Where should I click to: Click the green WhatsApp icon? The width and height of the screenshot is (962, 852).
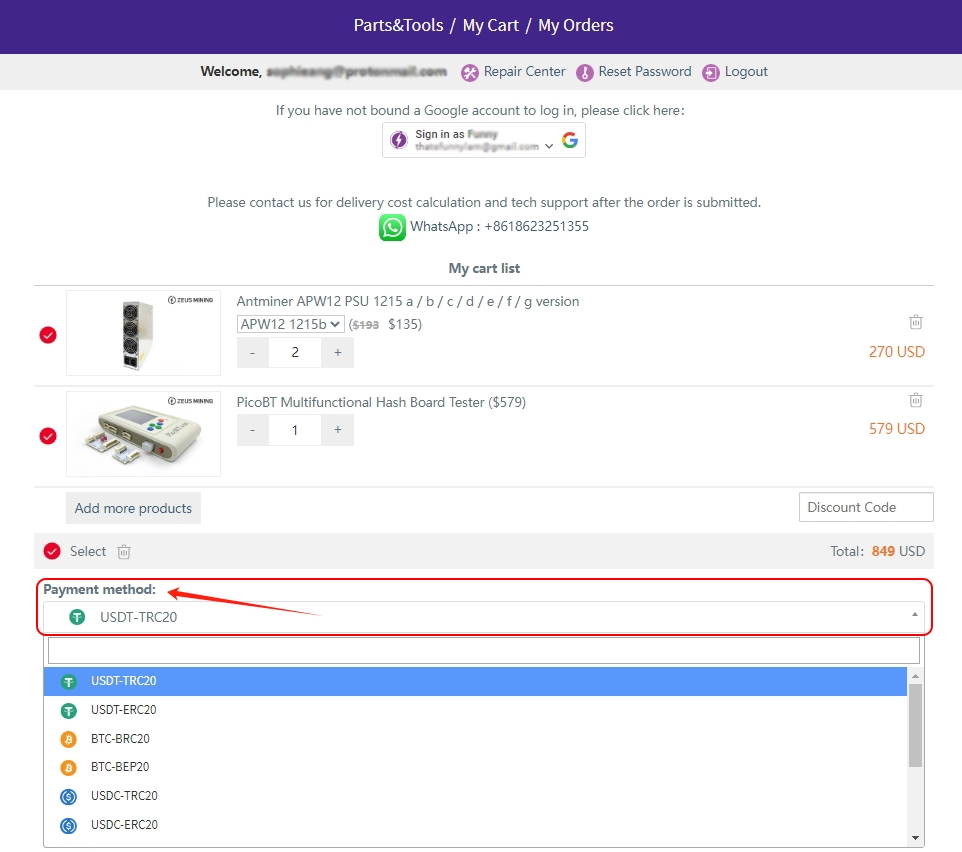(392, 227)
